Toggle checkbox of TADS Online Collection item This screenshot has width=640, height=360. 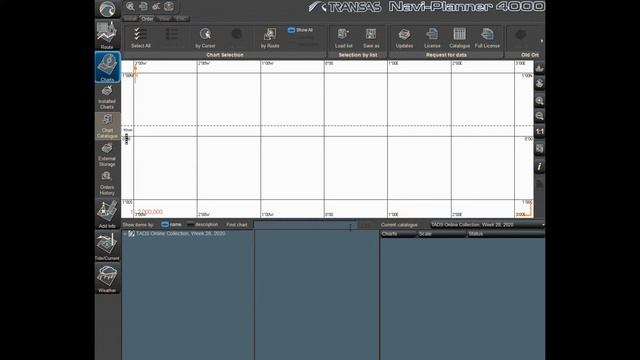(x=131, y=233)
